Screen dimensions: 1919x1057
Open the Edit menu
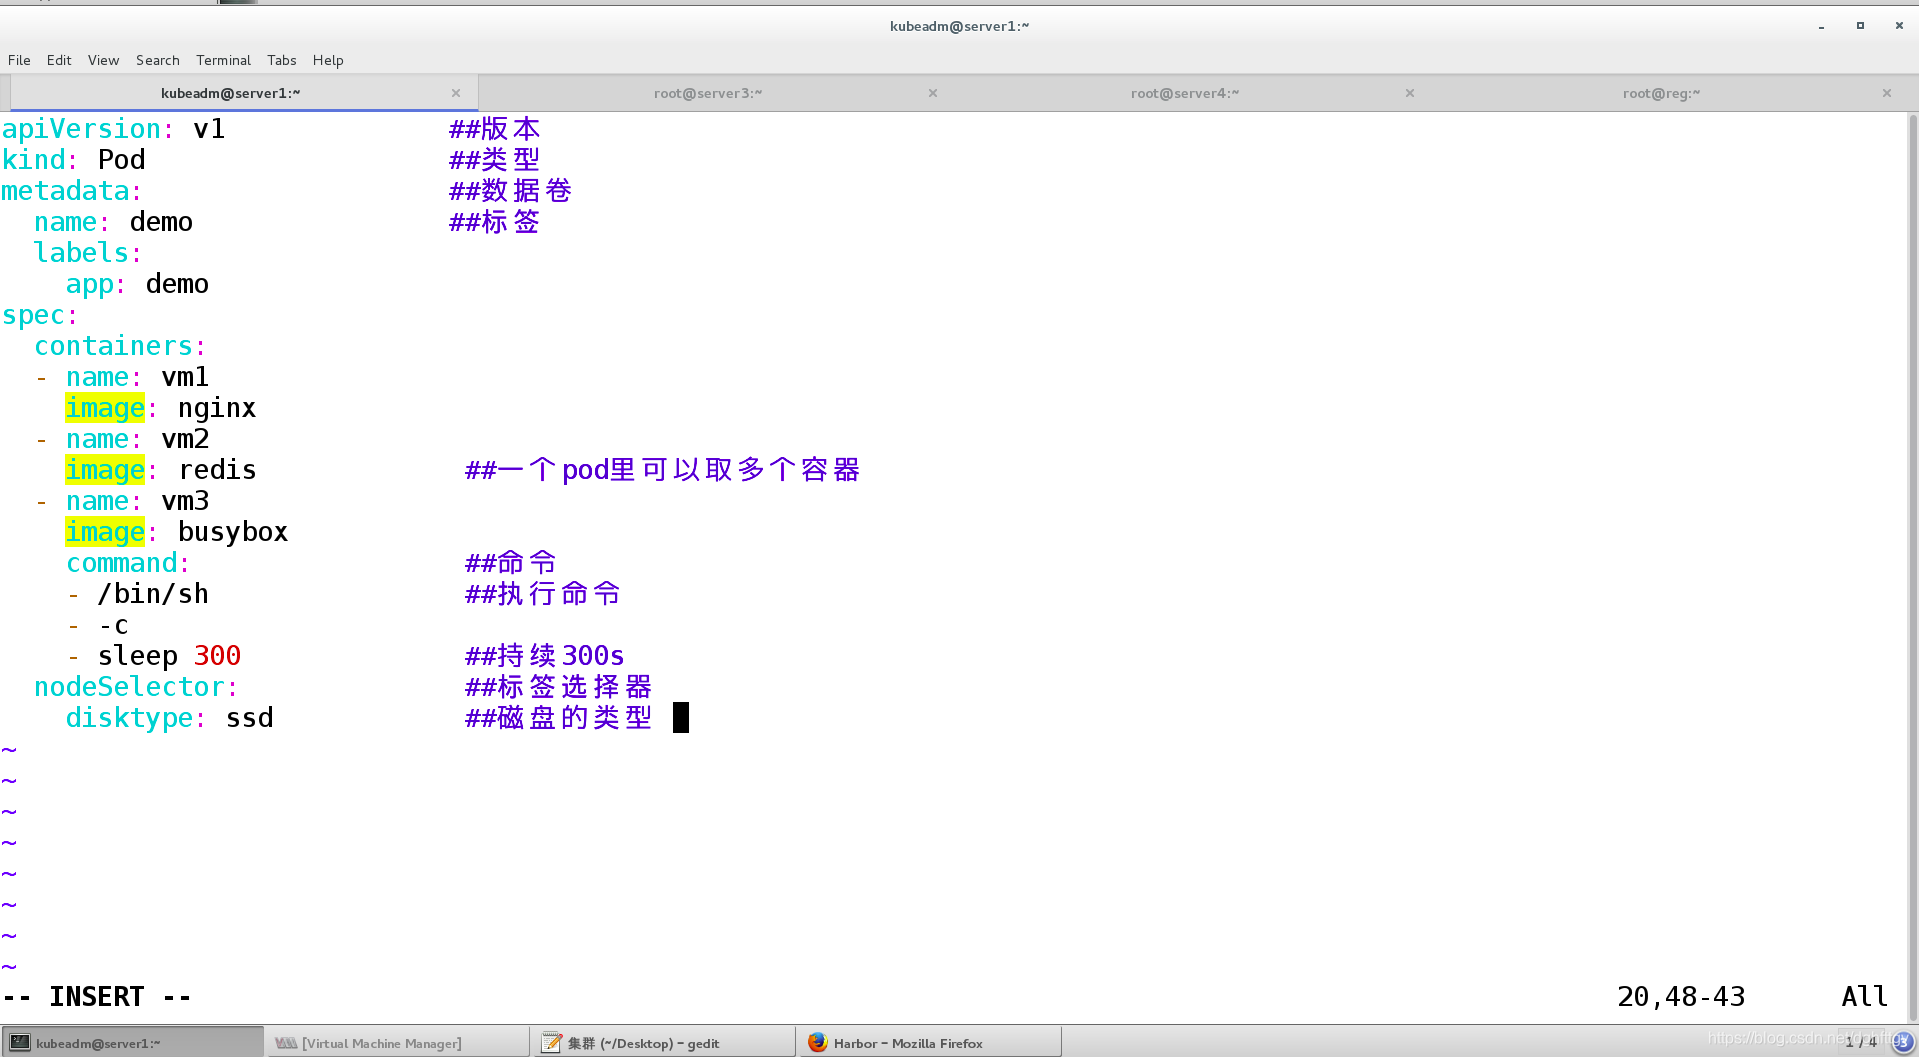[59, 60]
